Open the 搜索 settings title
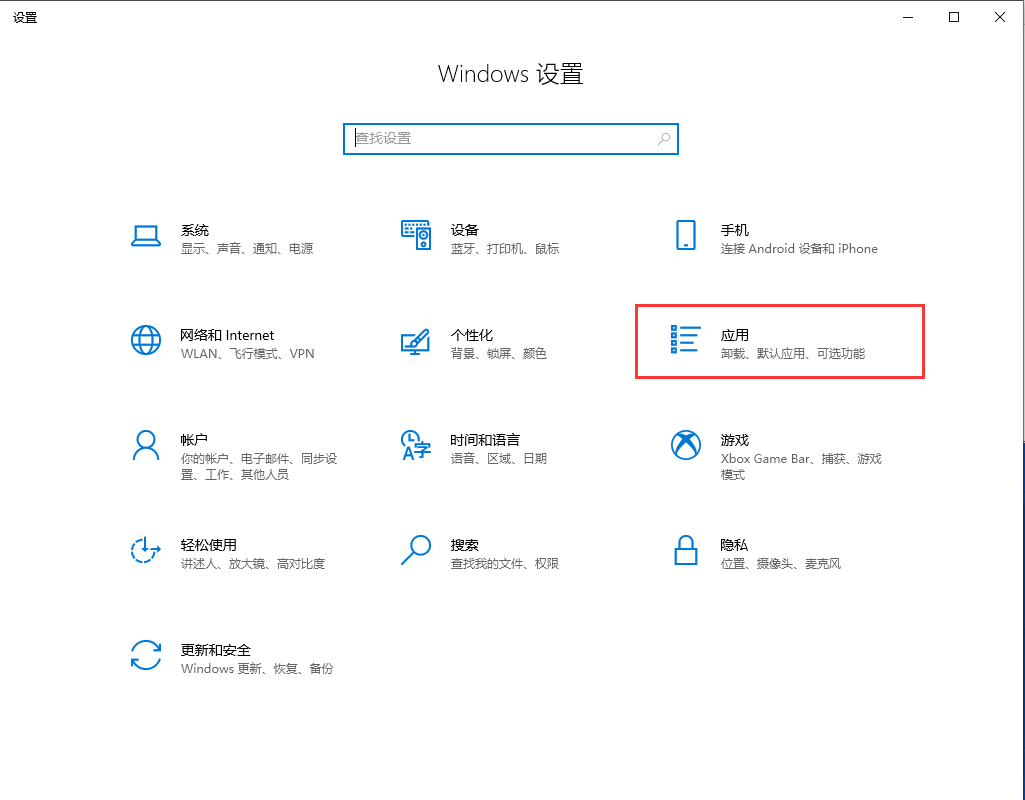1025x800 pixels. coord(465,545)
